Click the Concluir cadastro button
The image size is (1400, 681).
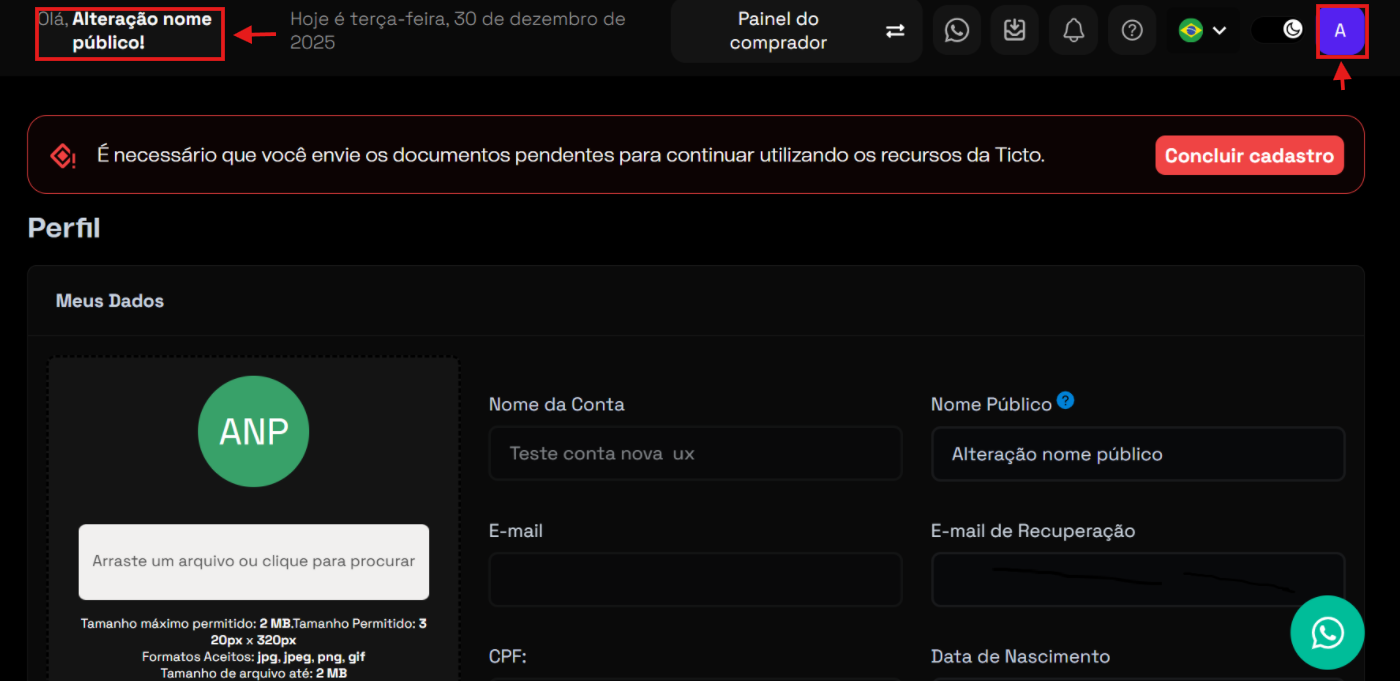pyautogui.click(x=1248, y=156)
